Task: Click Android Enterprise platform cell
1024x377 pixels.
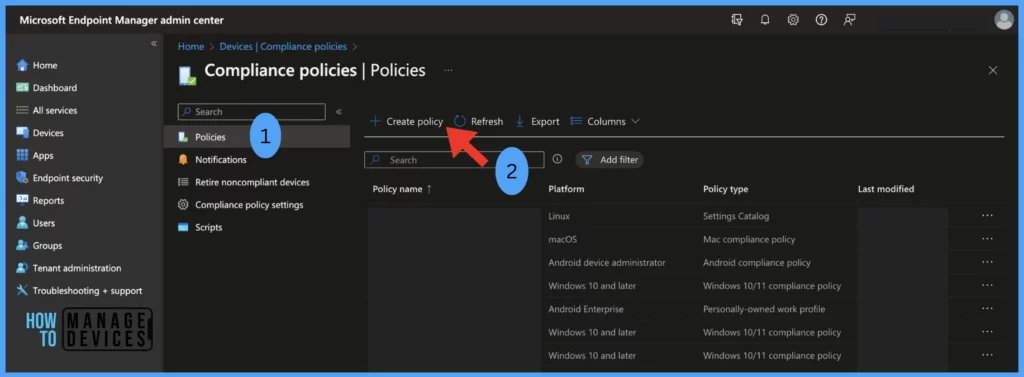Action: 586,309
